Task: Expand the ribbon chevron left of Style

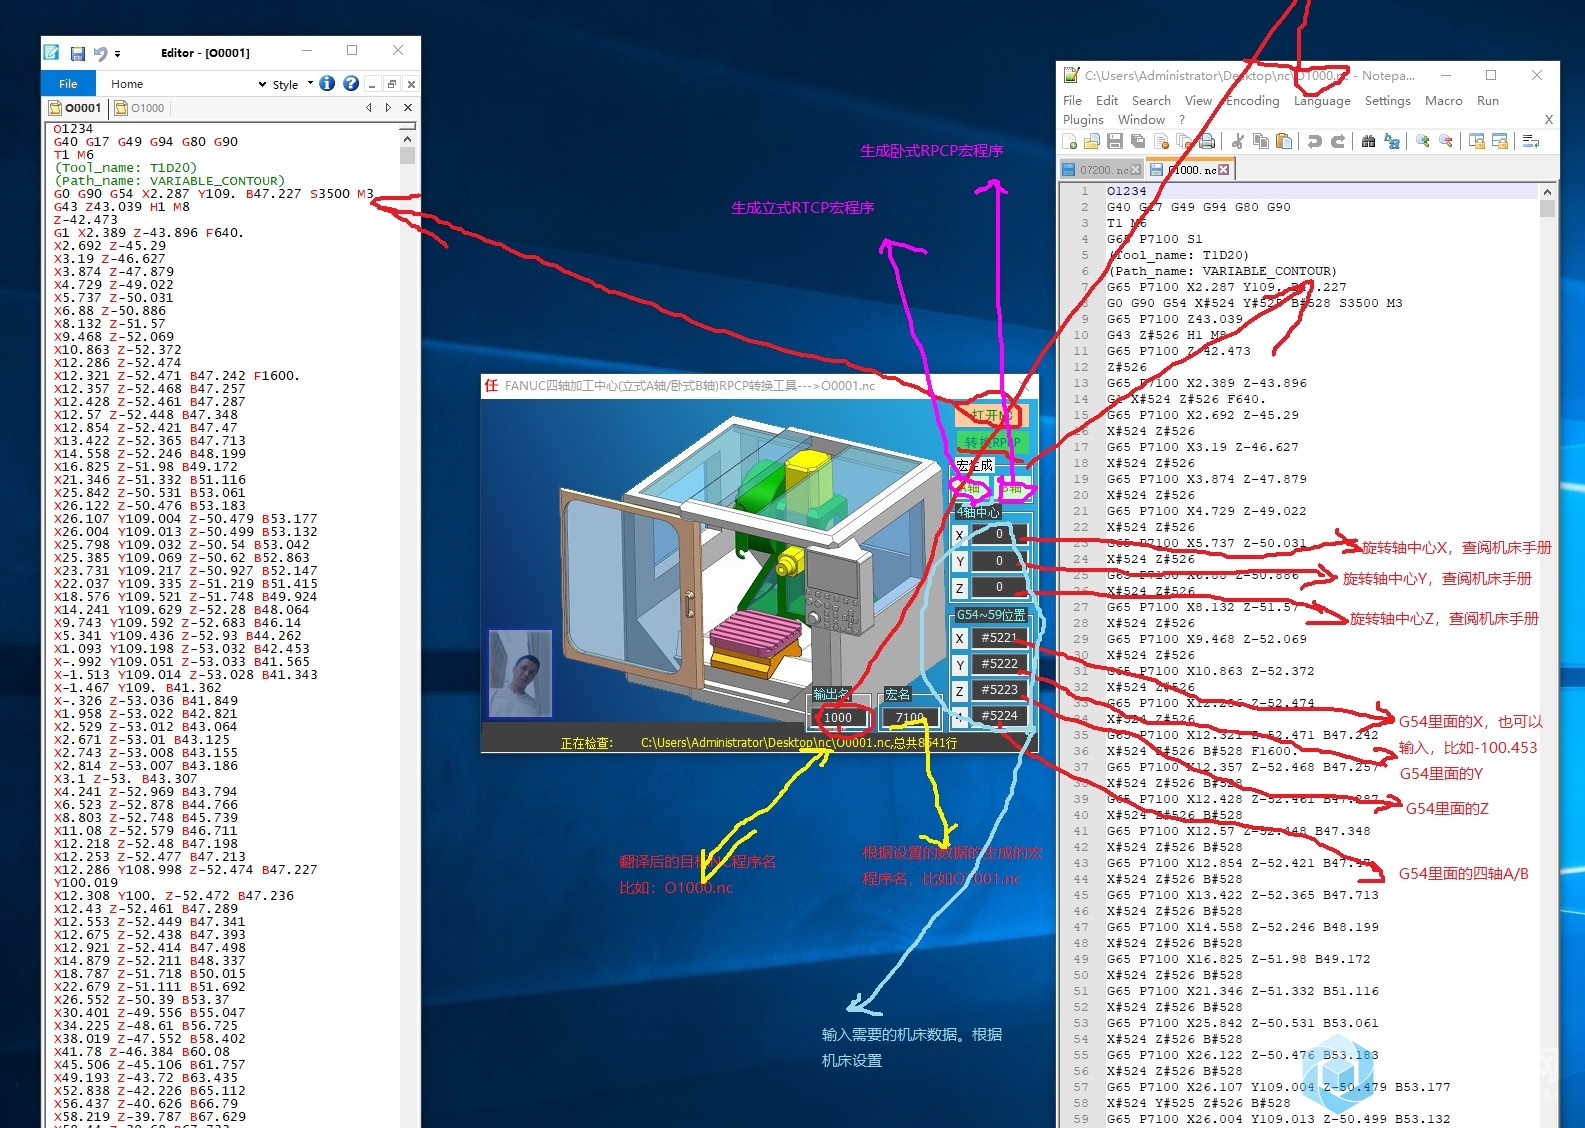Action: click(x=262, y=85)
